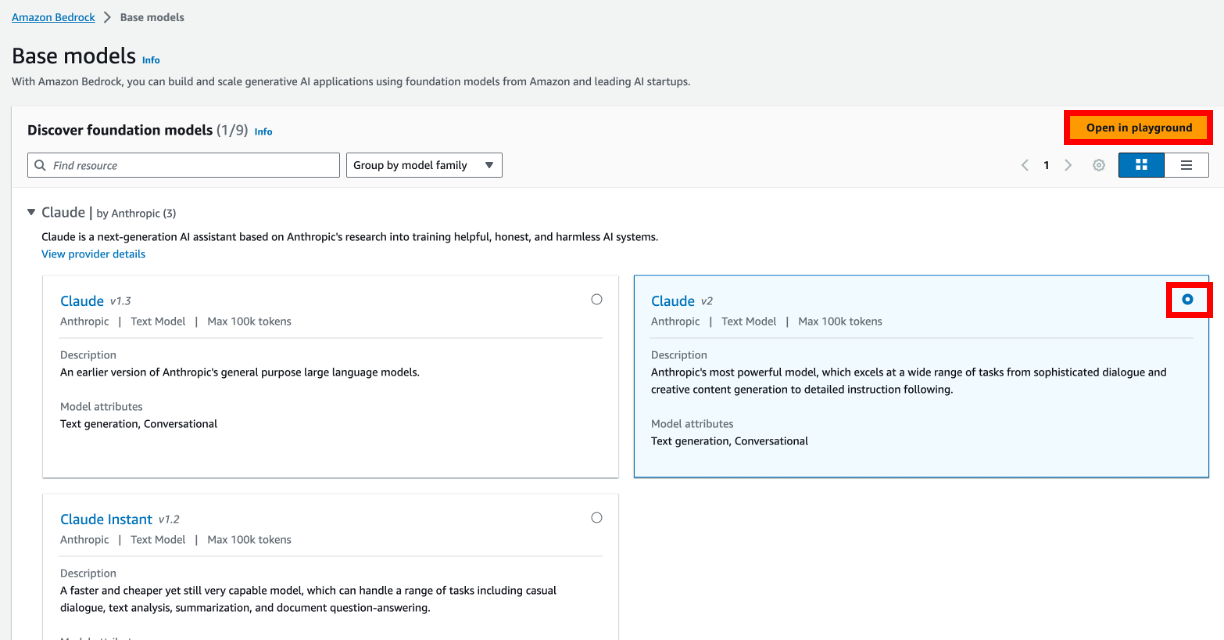The height and width of the screenshot is (640, 1224).
Task: Focus the Find resource search field
Action: 183,165
